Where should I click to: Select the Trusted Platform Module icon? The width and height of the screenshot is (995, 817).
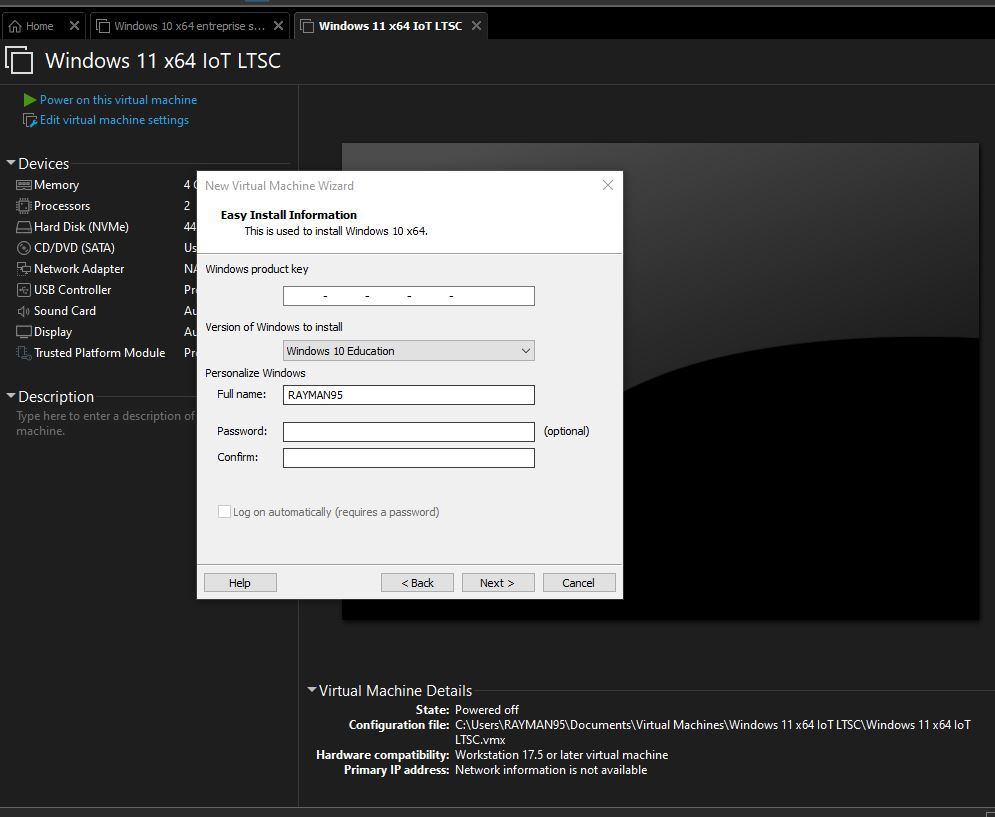24,353
